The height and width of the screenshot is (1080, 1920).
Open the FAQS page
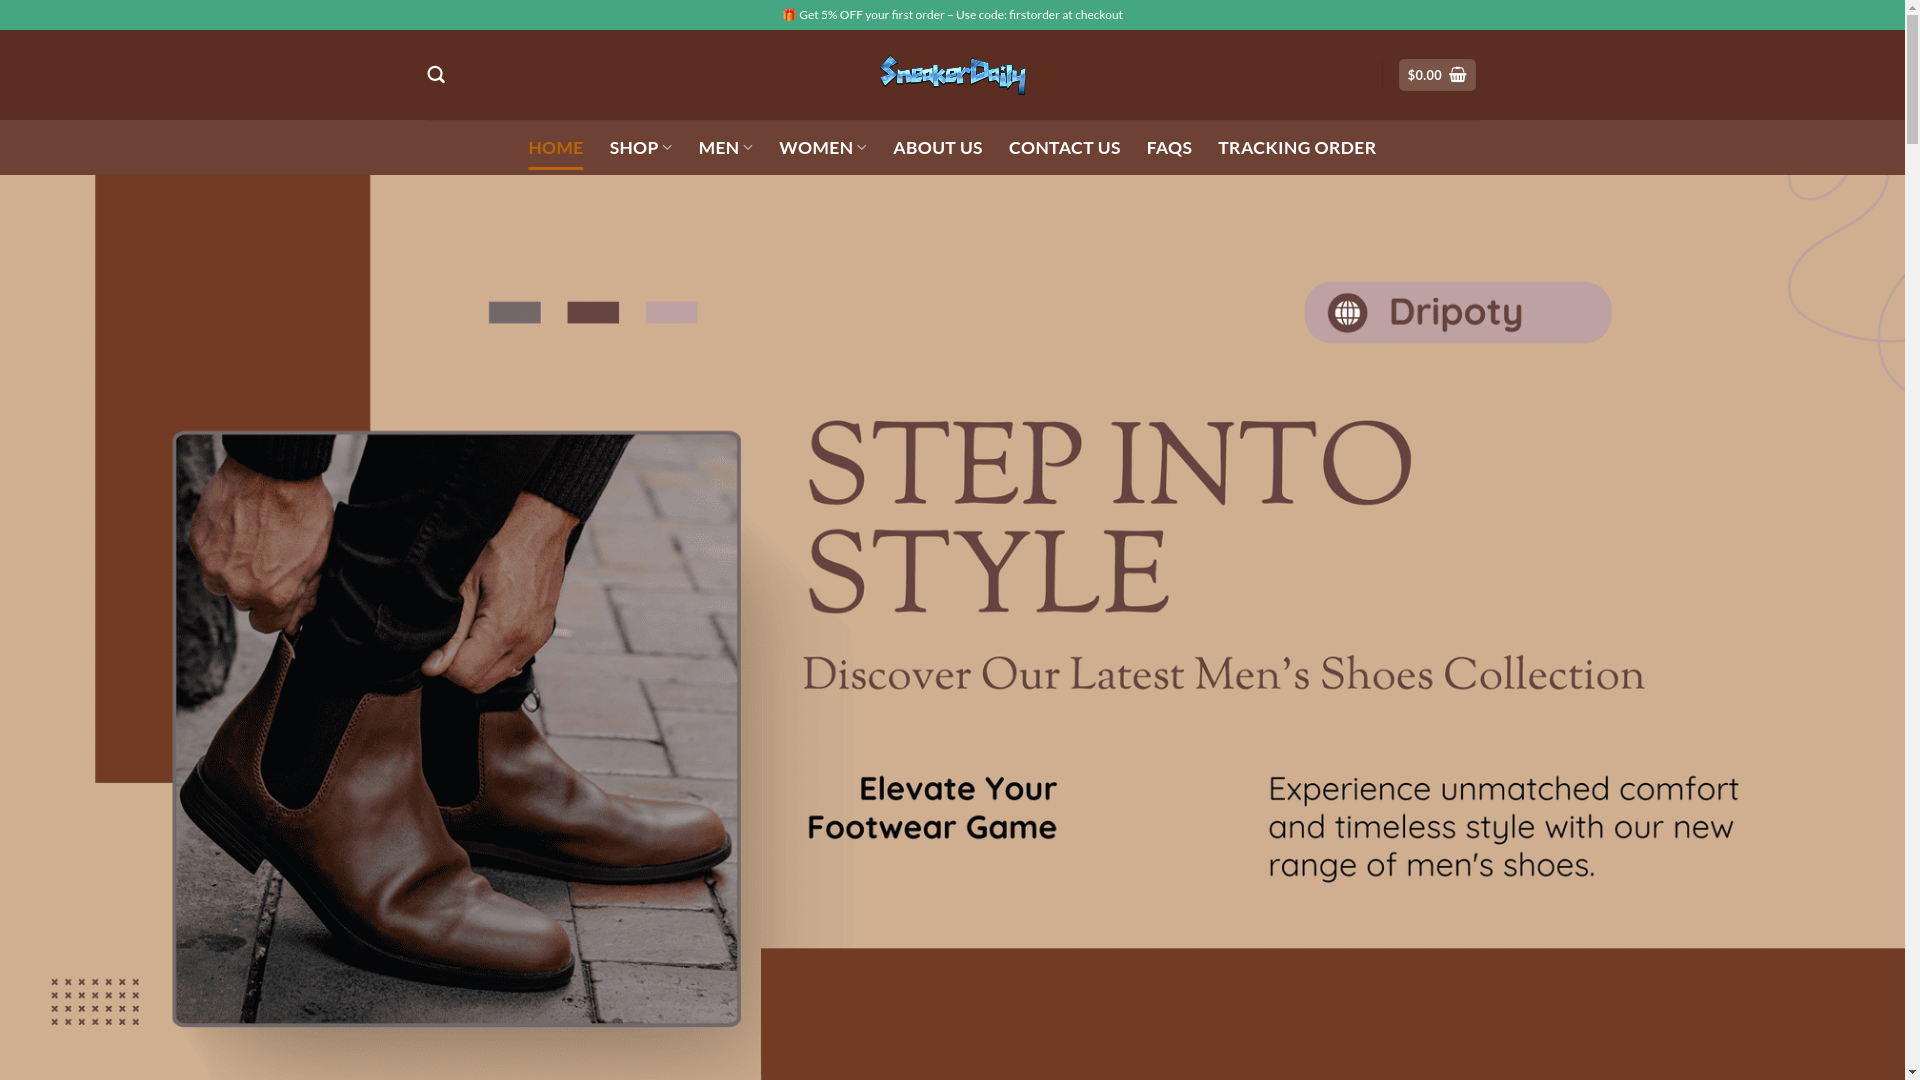tap(1169, 147)
